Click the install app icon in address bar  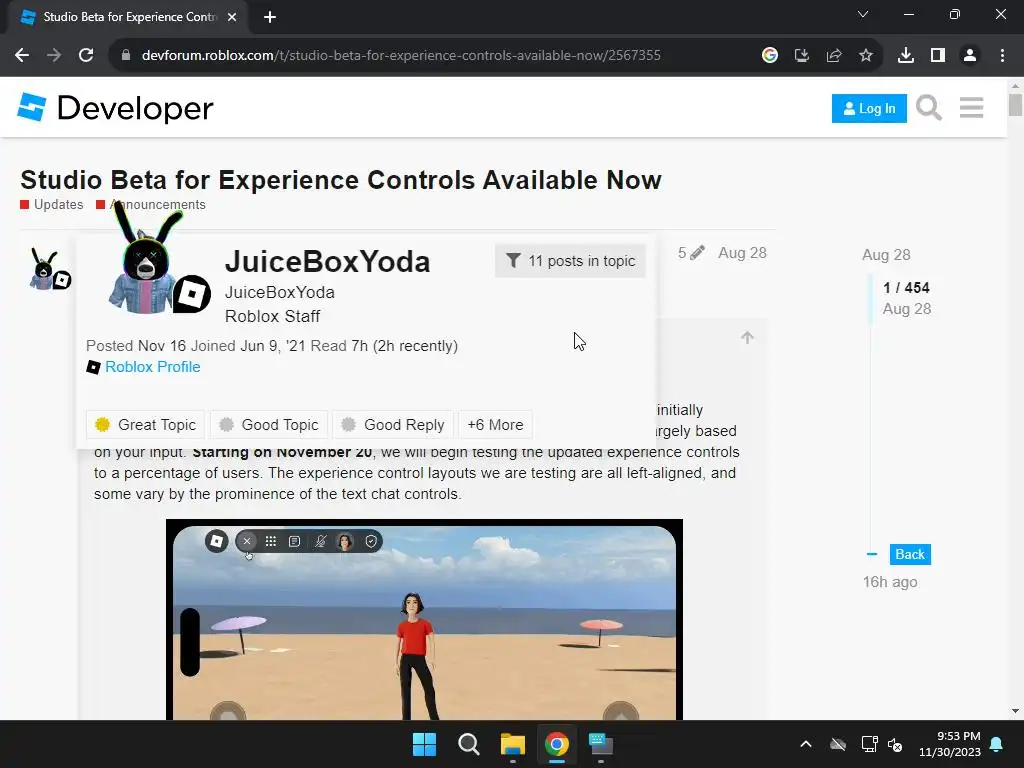[802, 56]
